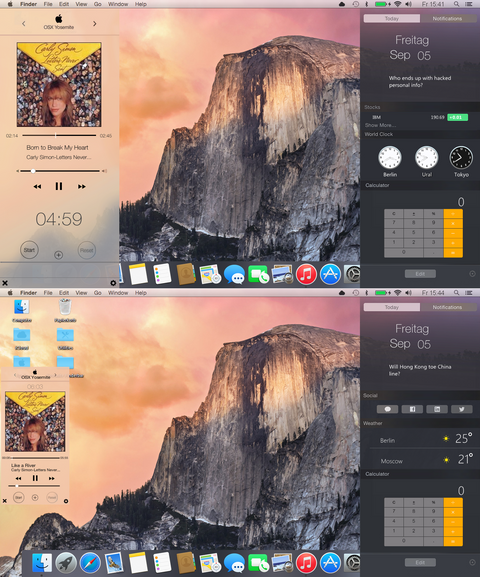Image resolution: width=480 pixels, height=577 pixels.
Task: Launch Safari compass icon in the dock
Action: (x=90, y=563)
